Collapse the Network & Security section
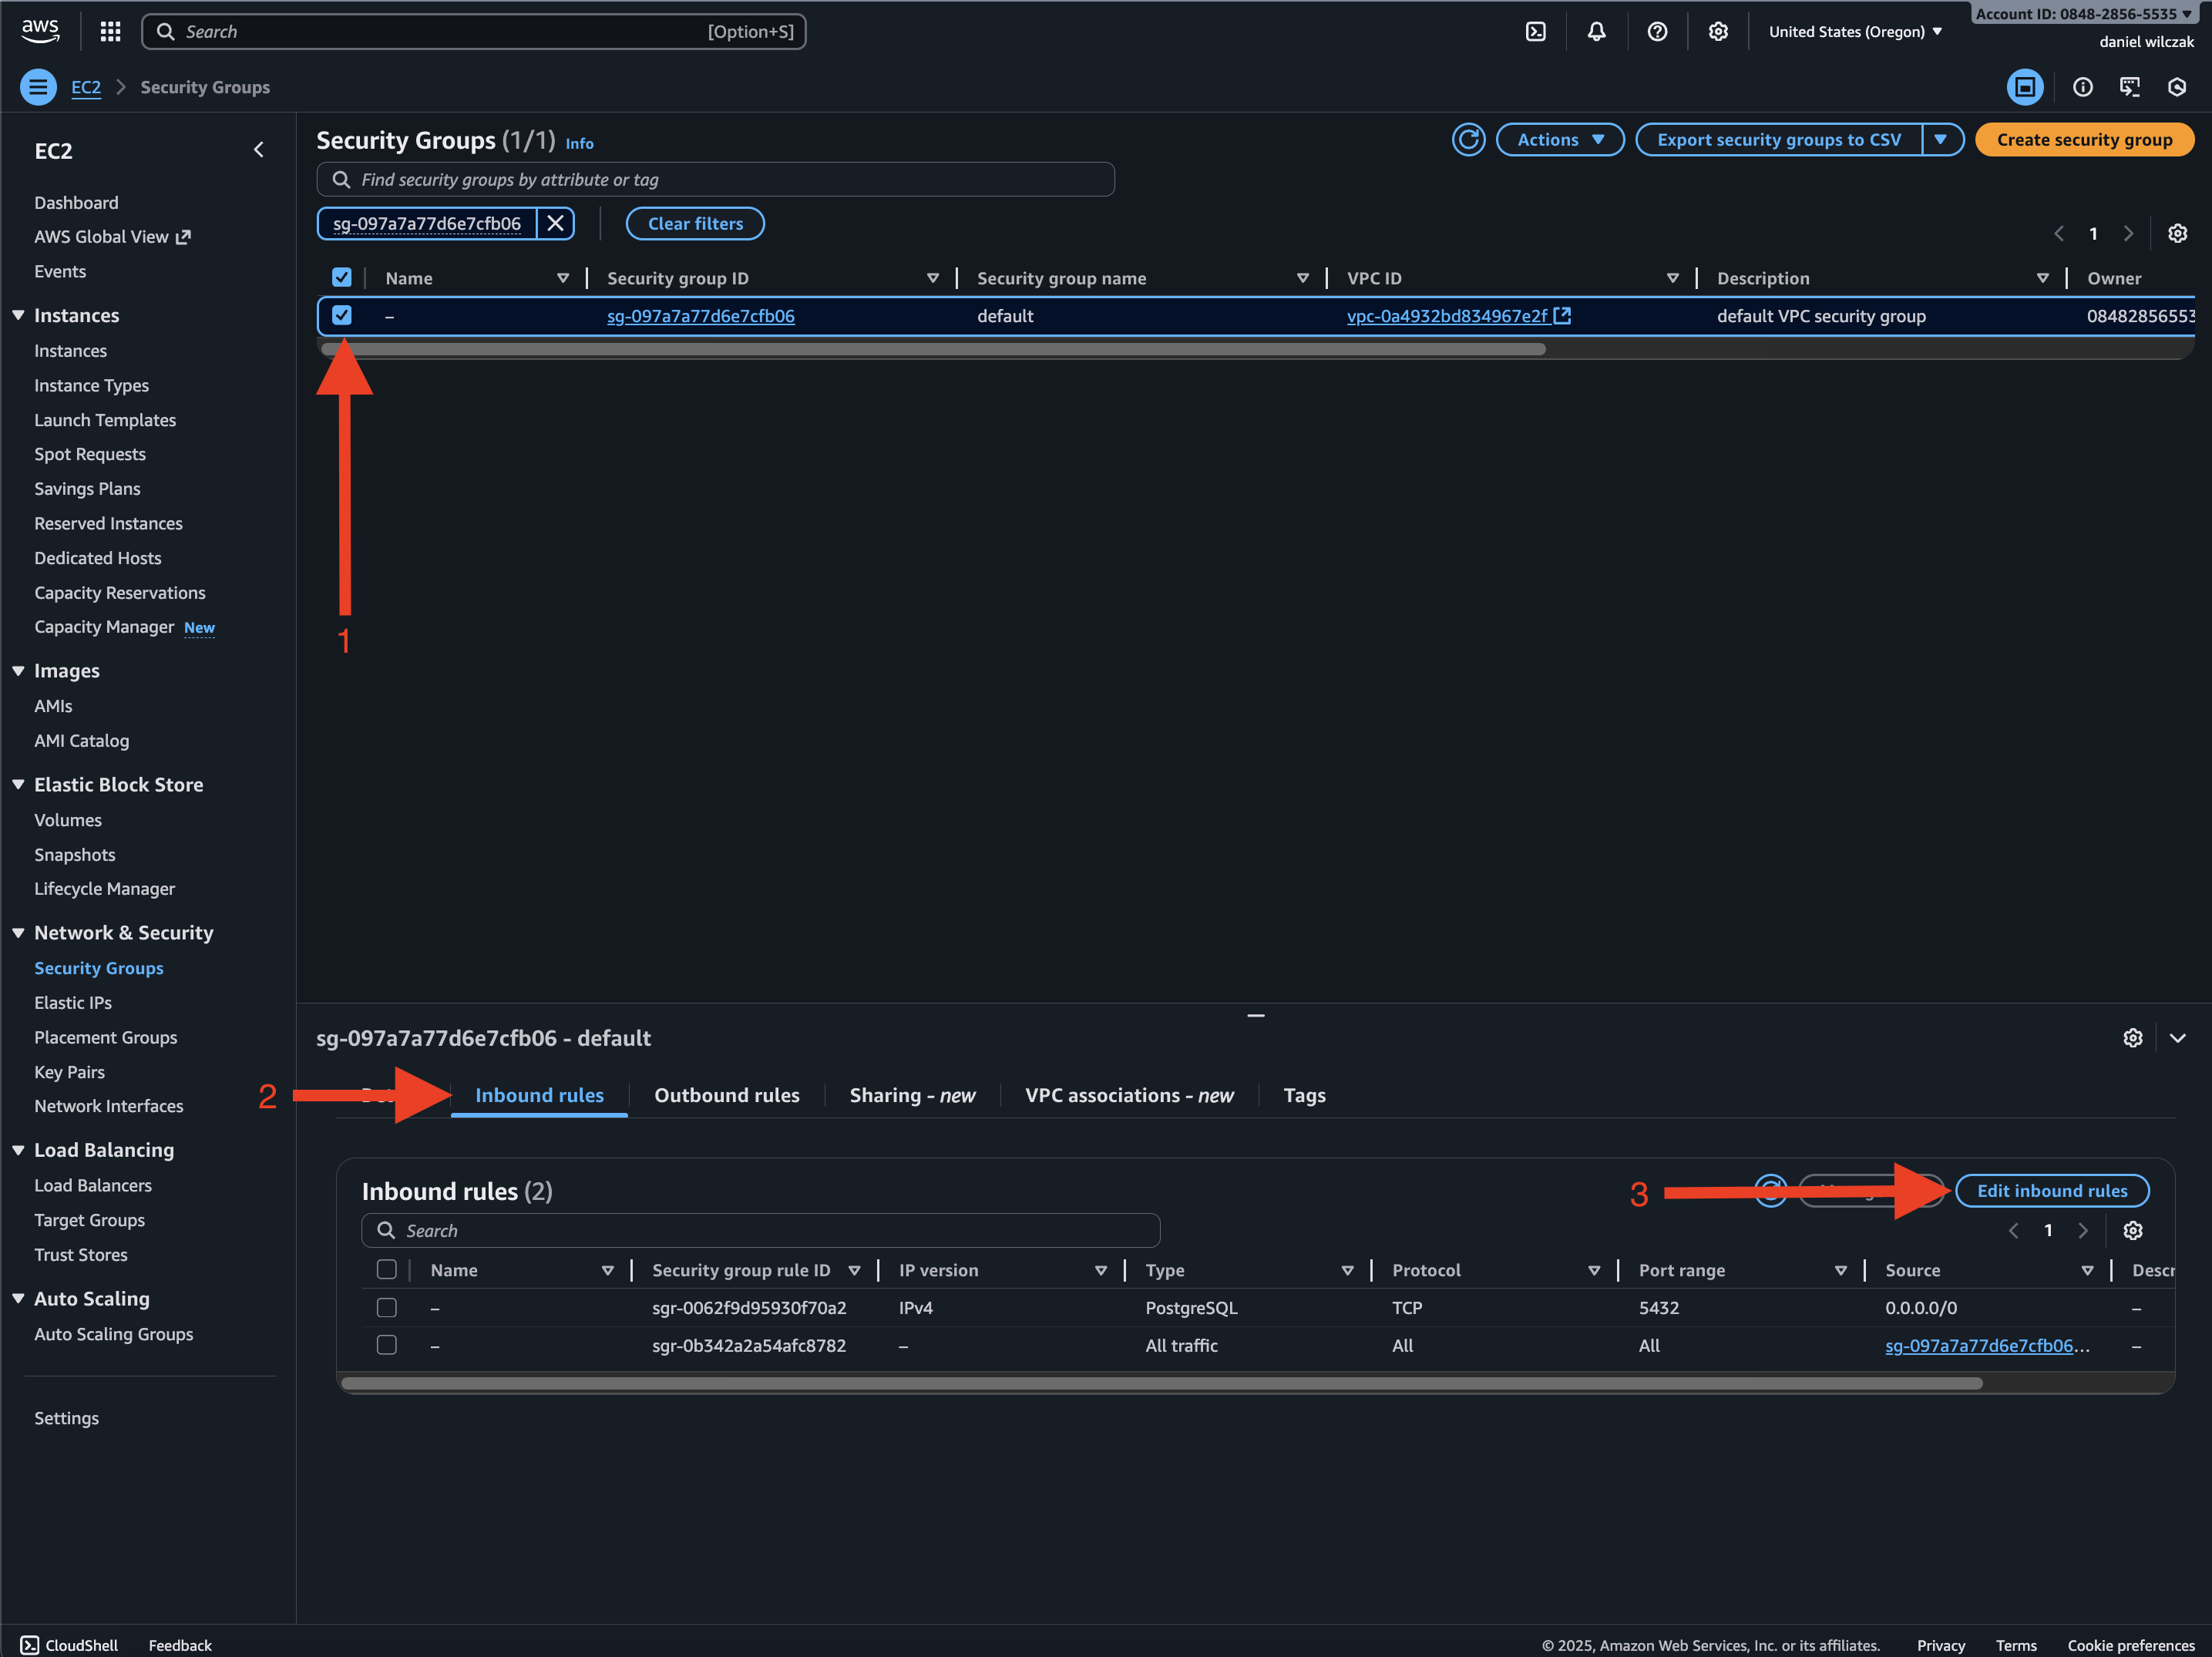Screen dimensions: 2212x1657 (x=19, y=933)
